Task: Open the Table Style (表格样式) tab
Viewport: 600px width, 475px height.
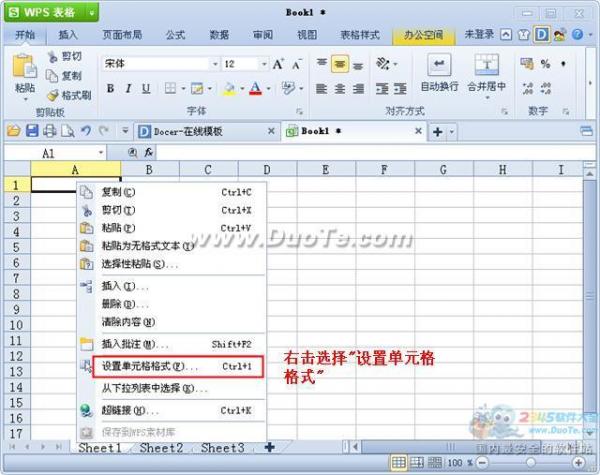Action: click(x=360, y=35)
